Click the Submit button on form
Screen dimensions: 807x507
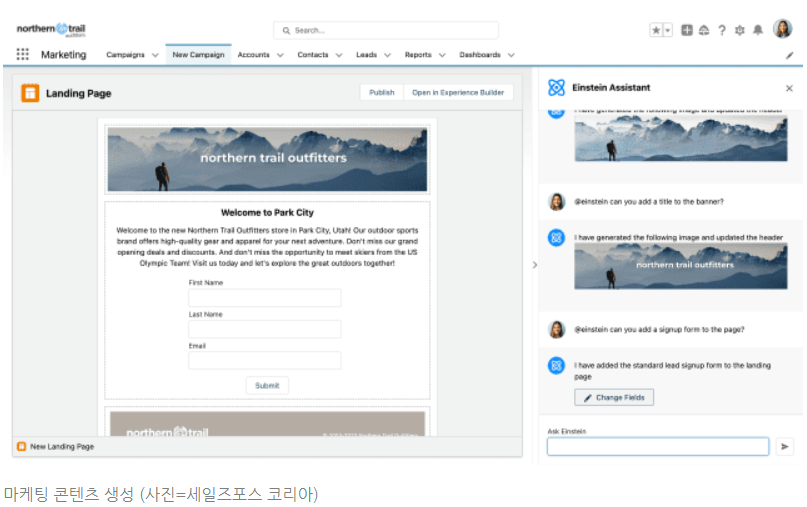point(267,386)
